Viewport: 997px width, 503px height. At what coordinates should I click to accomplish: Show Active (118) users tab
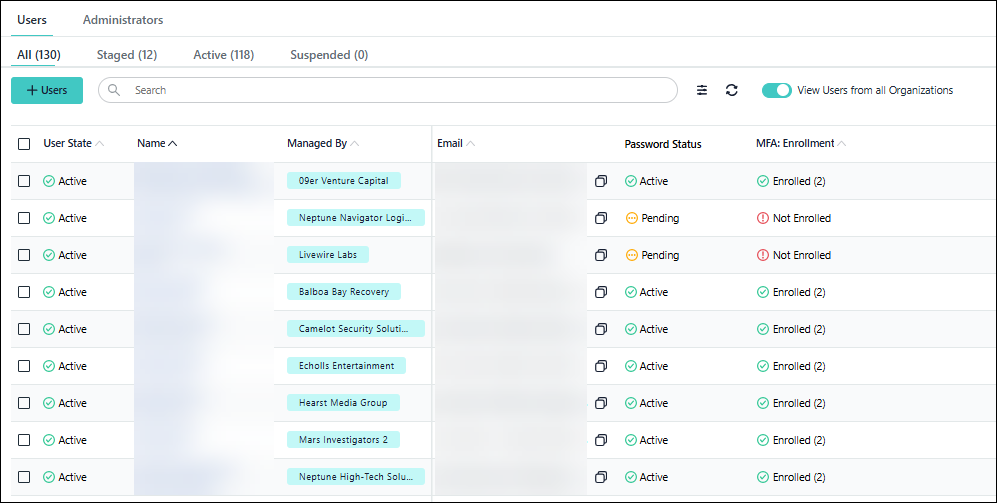tap(224, 55)
